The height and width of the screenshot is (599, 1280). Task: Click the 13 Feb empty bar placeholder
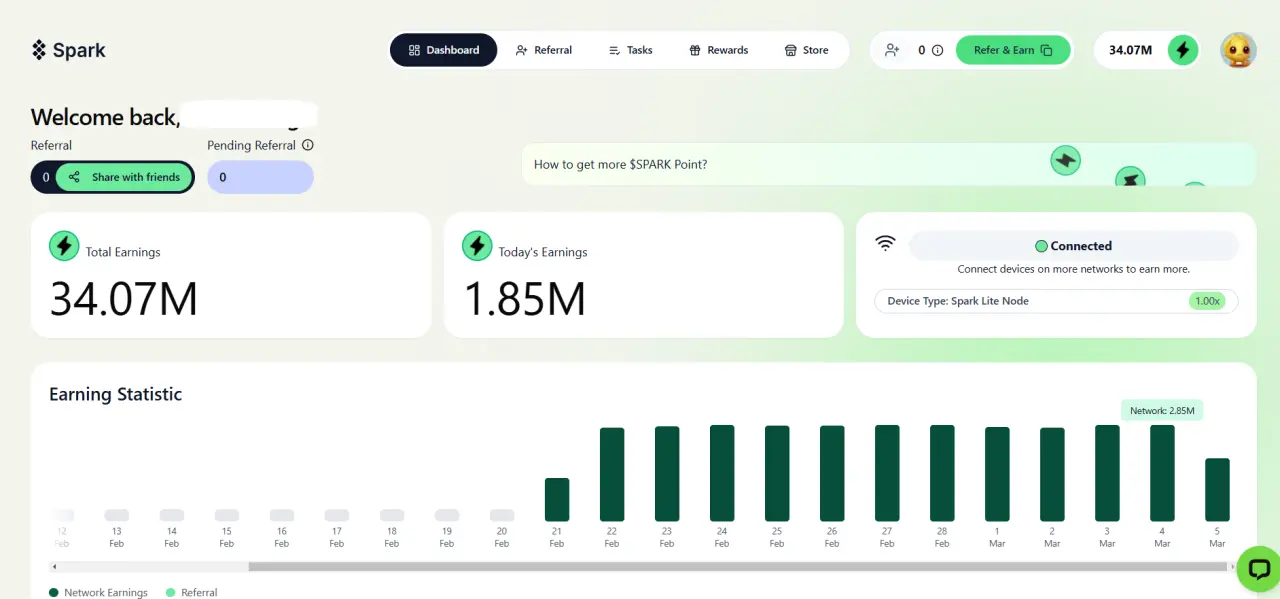coord(117,515)
